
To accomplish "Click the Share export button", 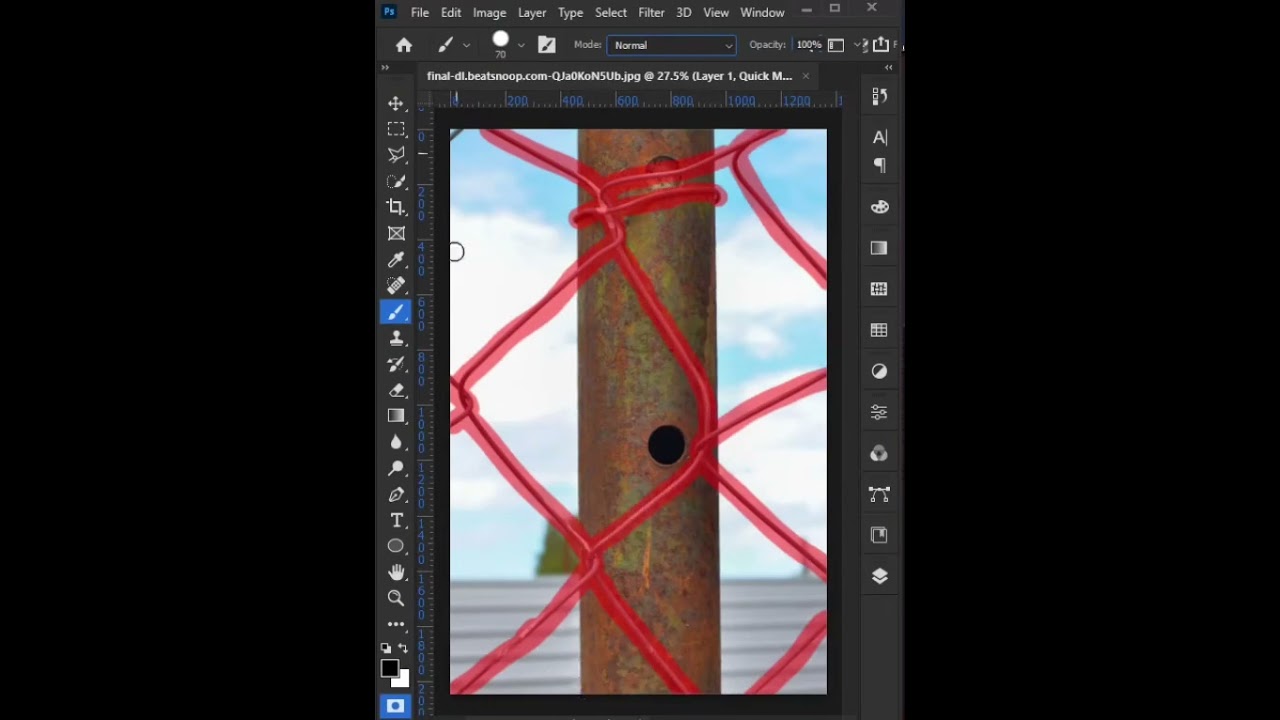I will (x=881, y=44).
